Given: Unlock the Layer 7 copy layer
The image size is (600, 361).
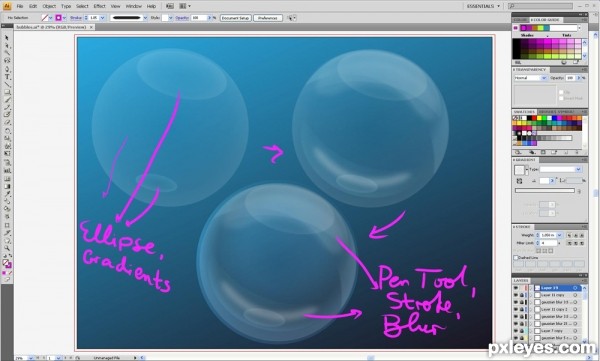Looking at the screenshot, I should click(x=522, y=331).
